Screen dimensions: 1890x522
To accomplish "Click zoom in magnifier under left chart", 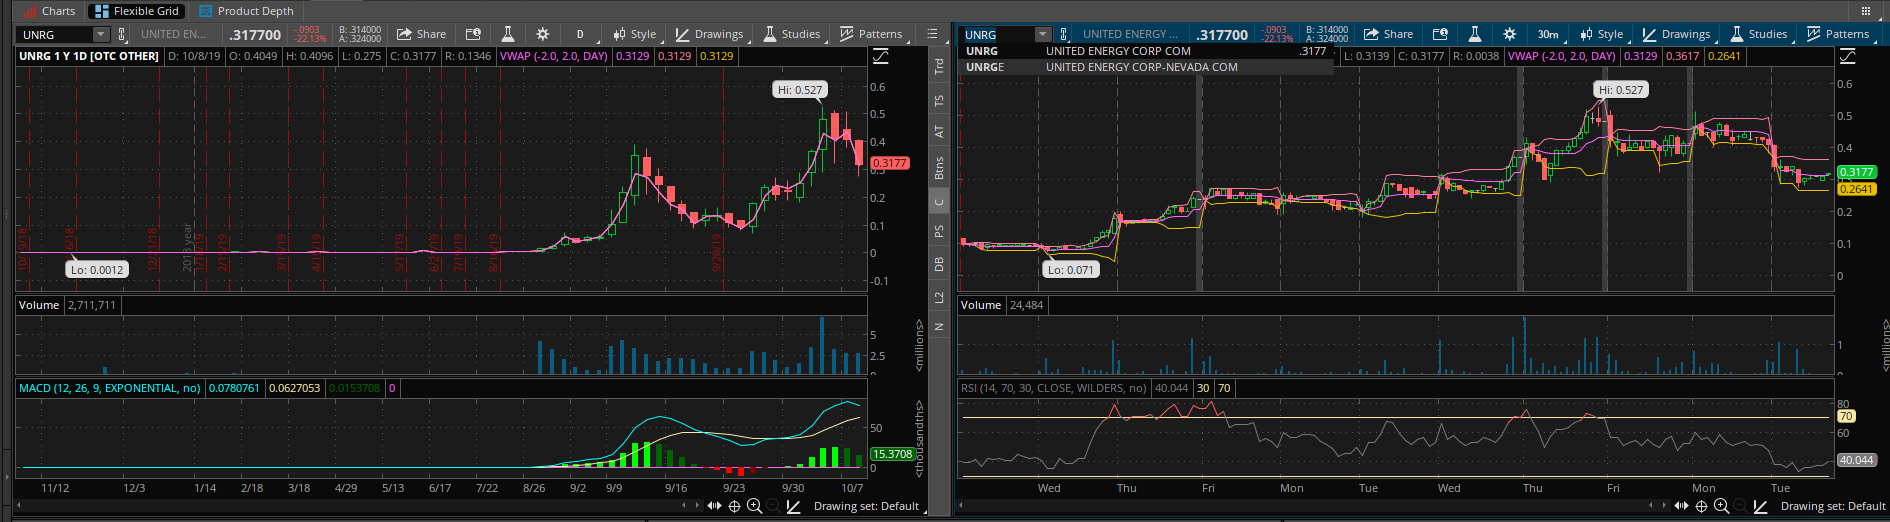I will pyautogui.click(x=755, y=506).
